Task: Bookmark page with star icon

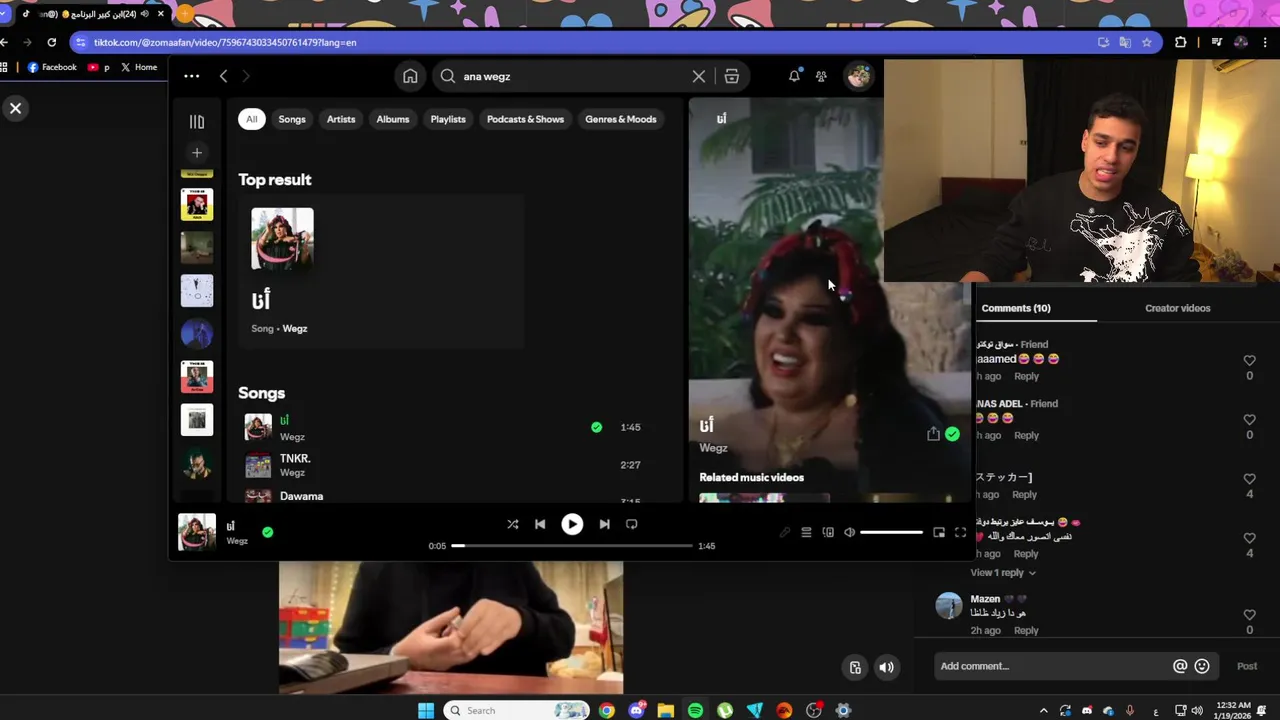Action: tap(1146, 42)
